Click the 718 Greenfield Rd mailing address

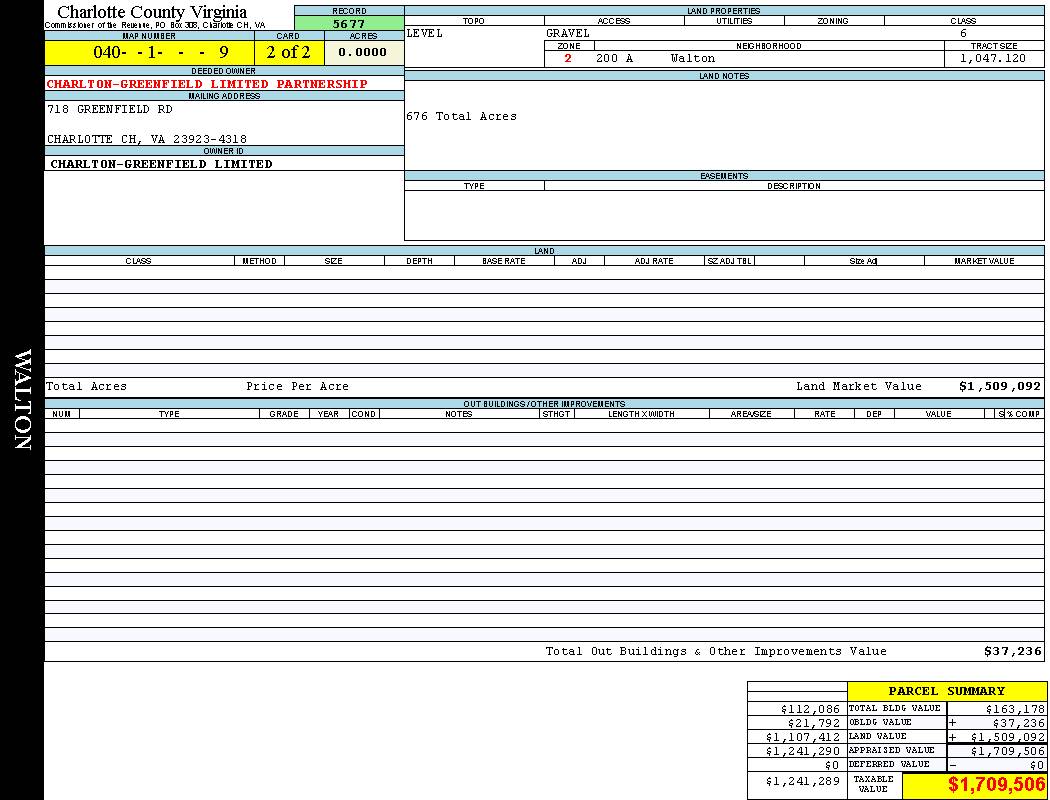point(110,109)
